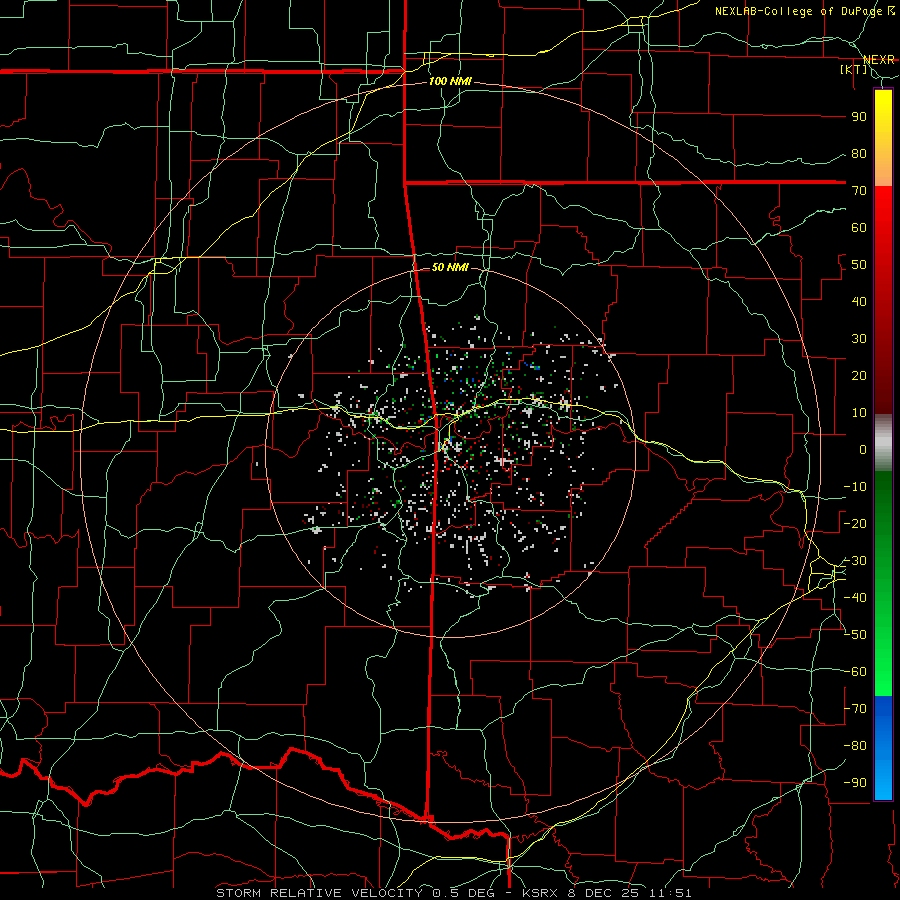Viewport: 900px width, 900px height.
Task: Click the -20 value on velocity scale
Action: 855,523
